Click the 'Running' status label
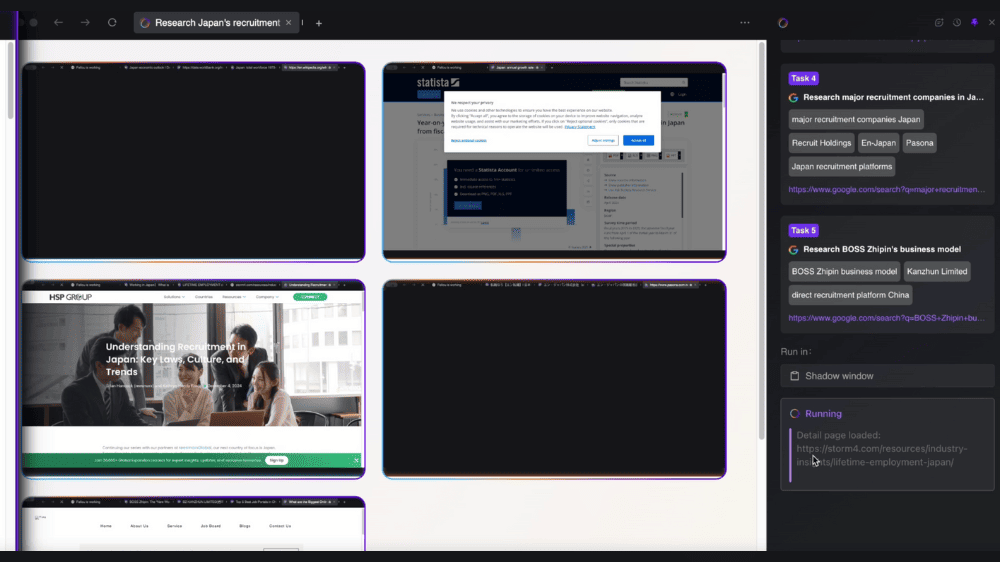Viewport: 1000px width, 562px height. 823,413
